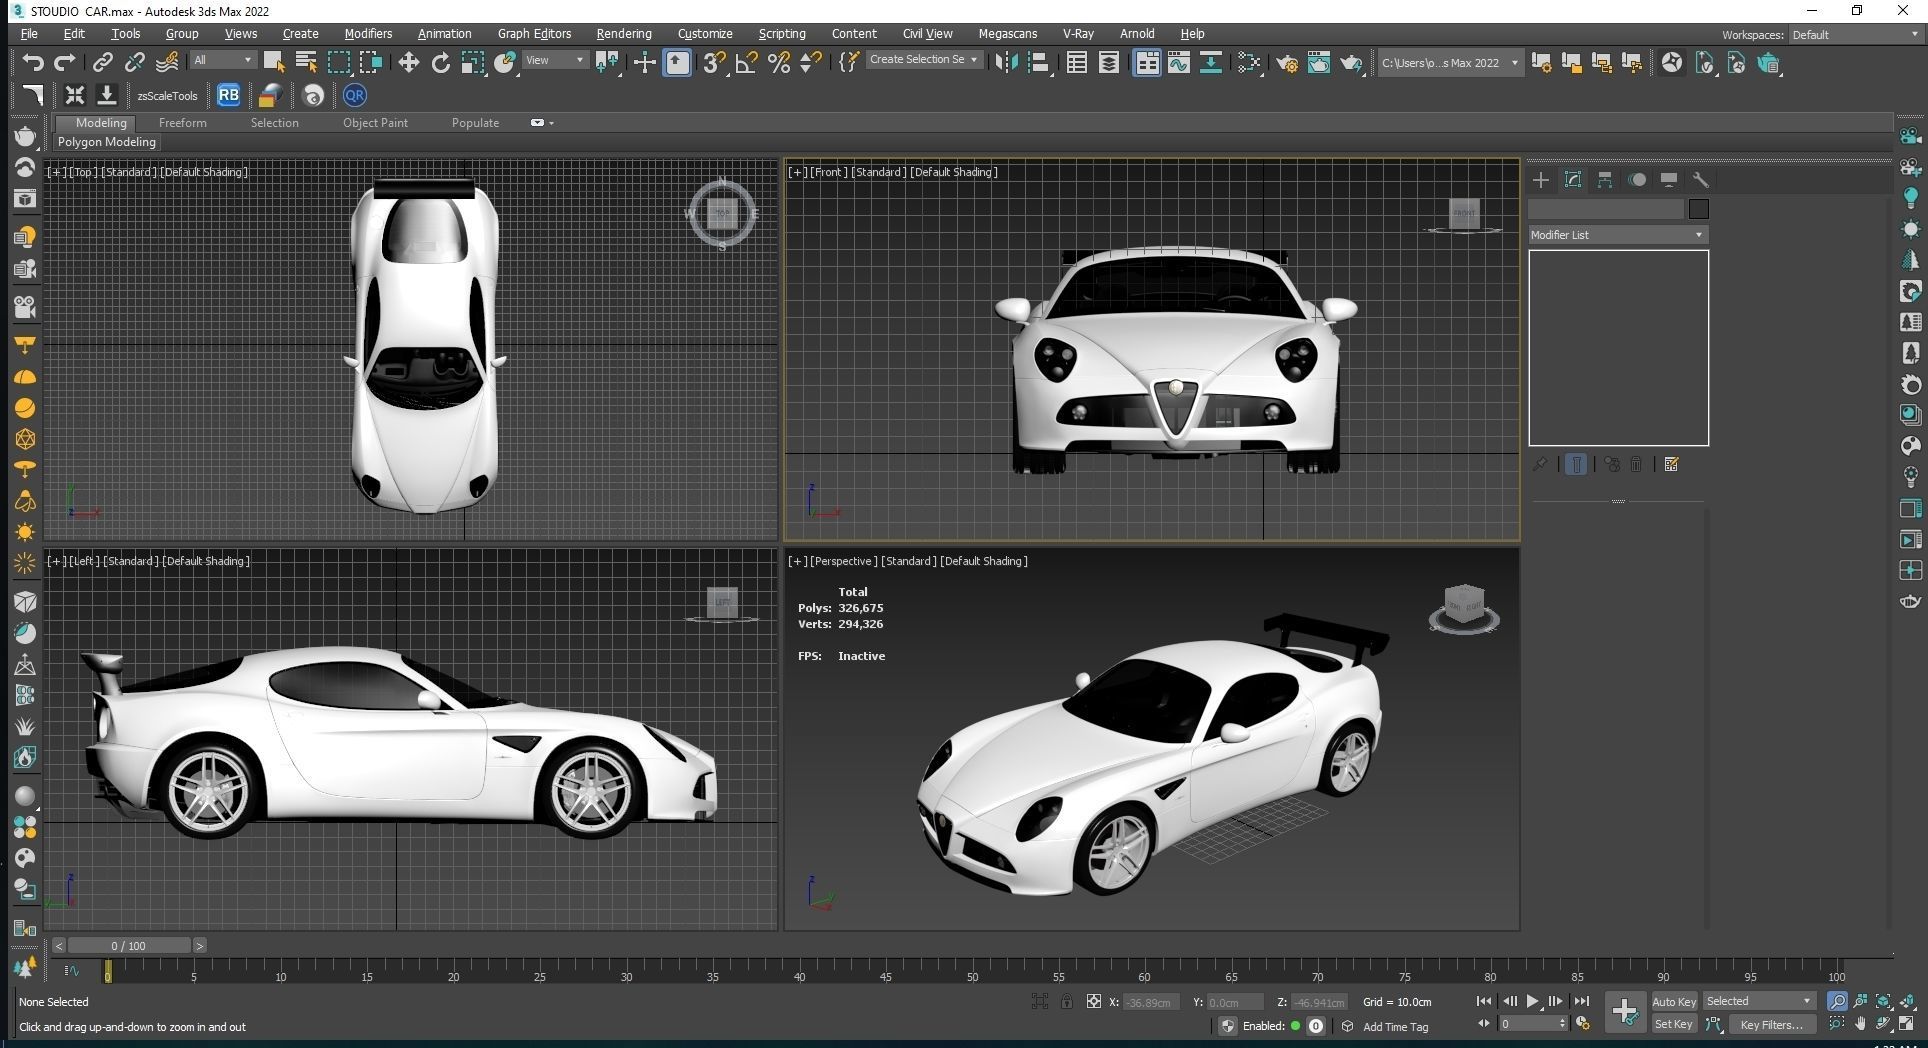Open Perspective viewport [+] menu
Screen dimensions: 1928x1048
point(797,561)
